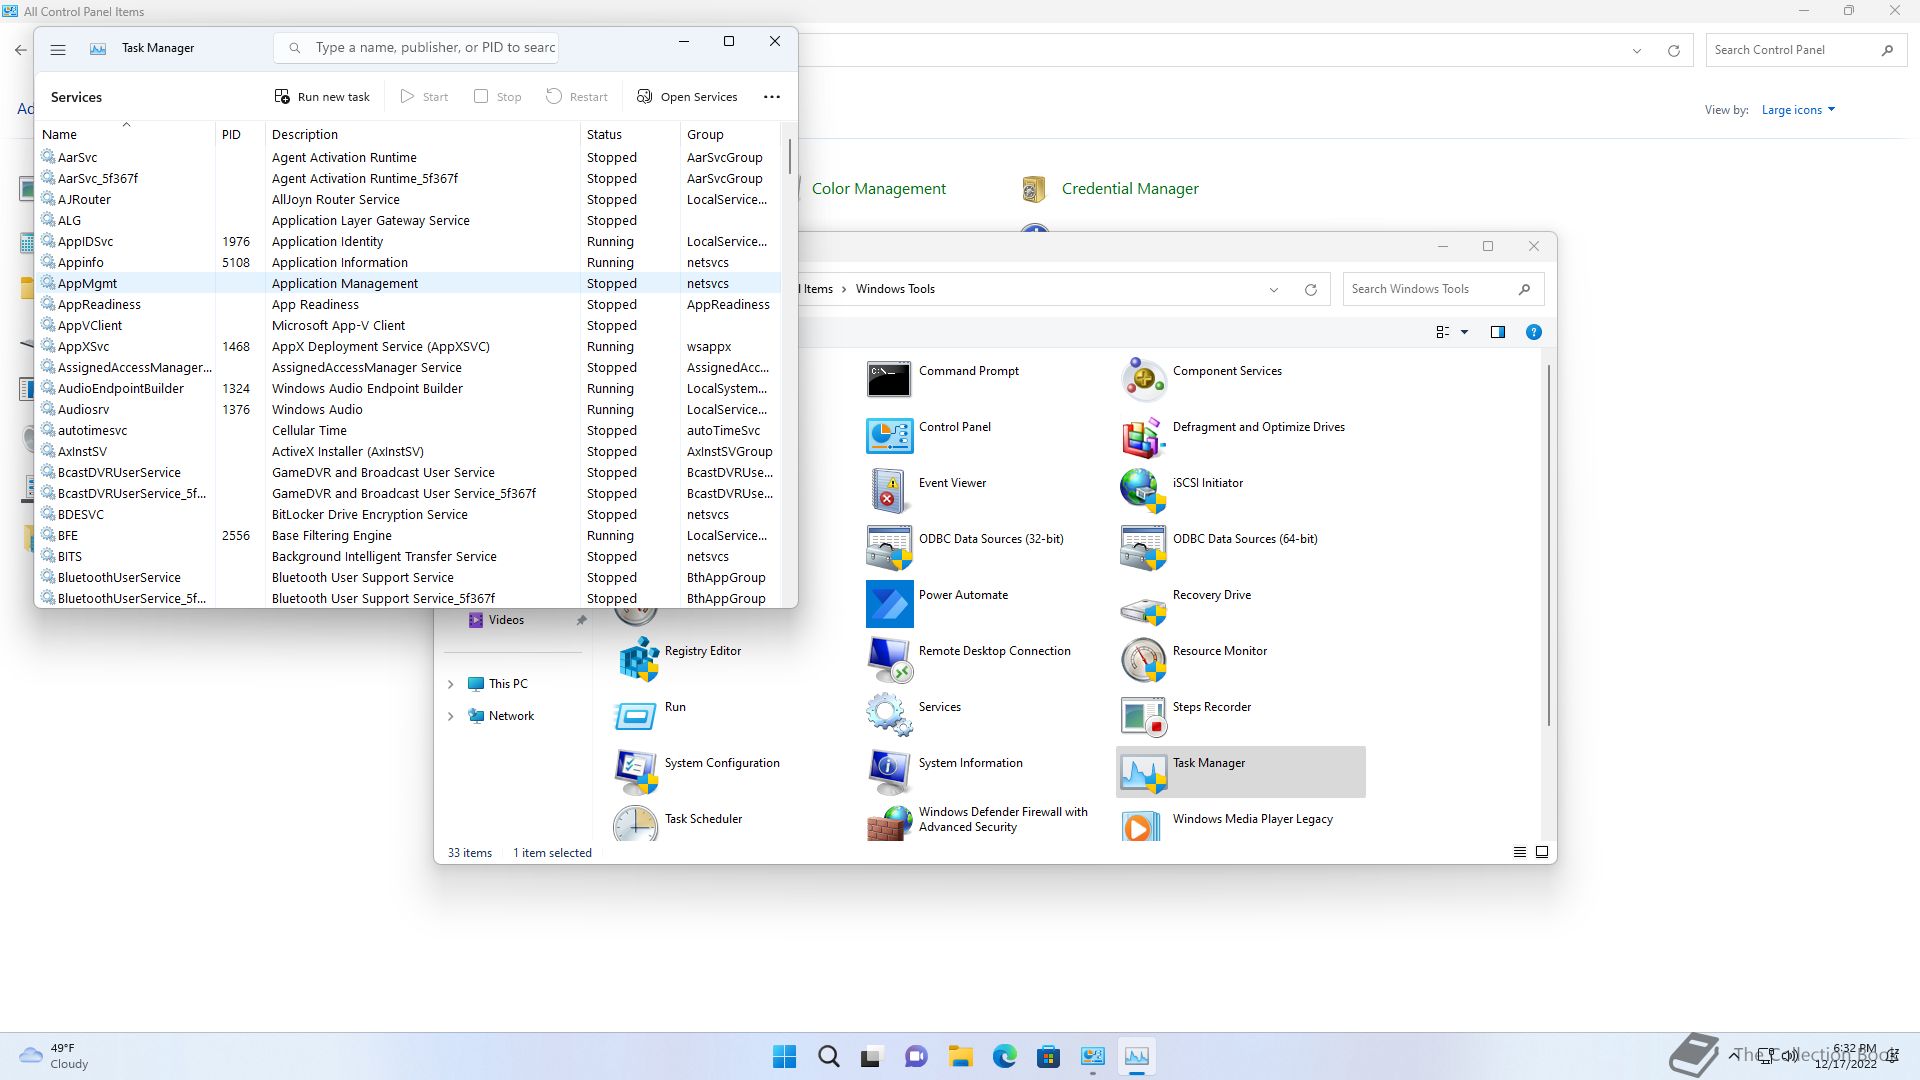Screen dimensions: 1920x1080
Task: Select AppMgmt service row
Action: [408, 283]
